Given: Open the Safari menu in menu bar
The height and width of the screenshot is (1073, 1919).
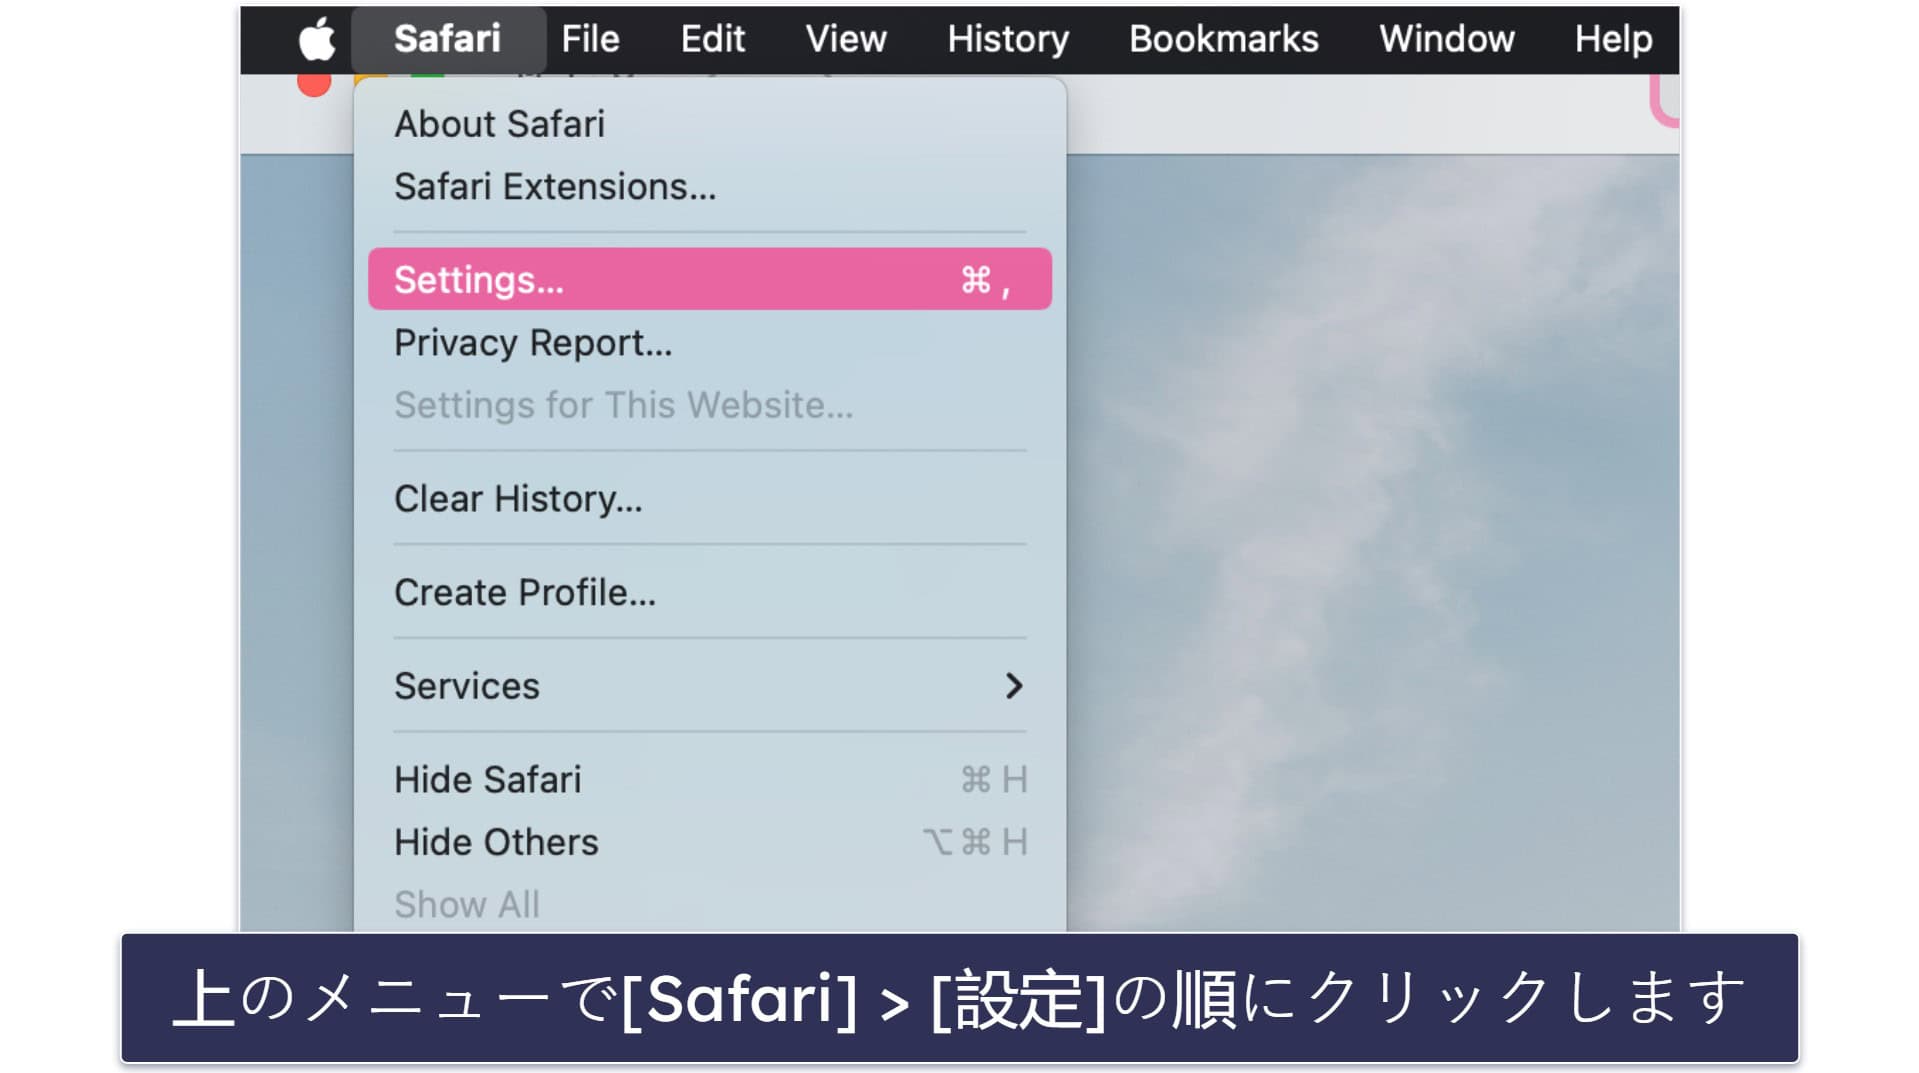Looking at the screenshot, I should pos(447,40).
